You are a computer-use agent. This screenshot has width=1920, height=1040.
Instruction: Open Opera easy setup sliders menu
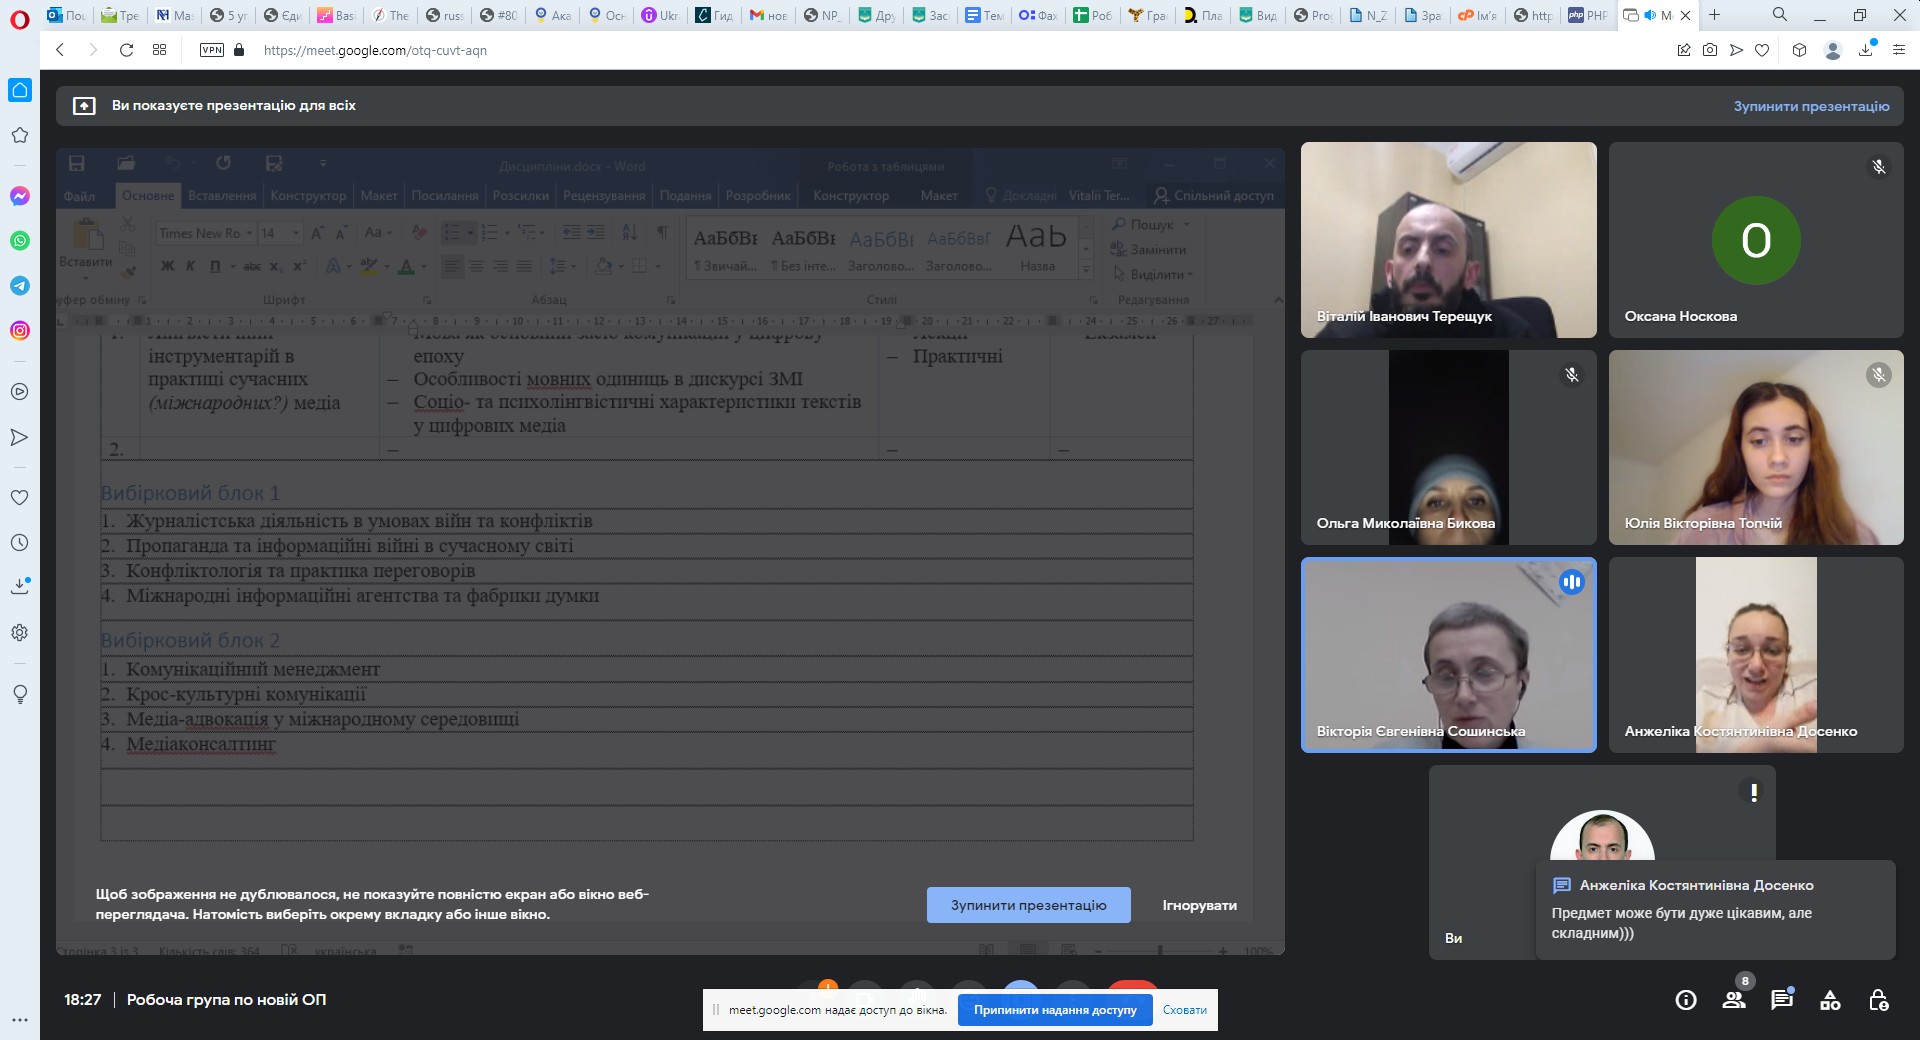[1898, 50]
